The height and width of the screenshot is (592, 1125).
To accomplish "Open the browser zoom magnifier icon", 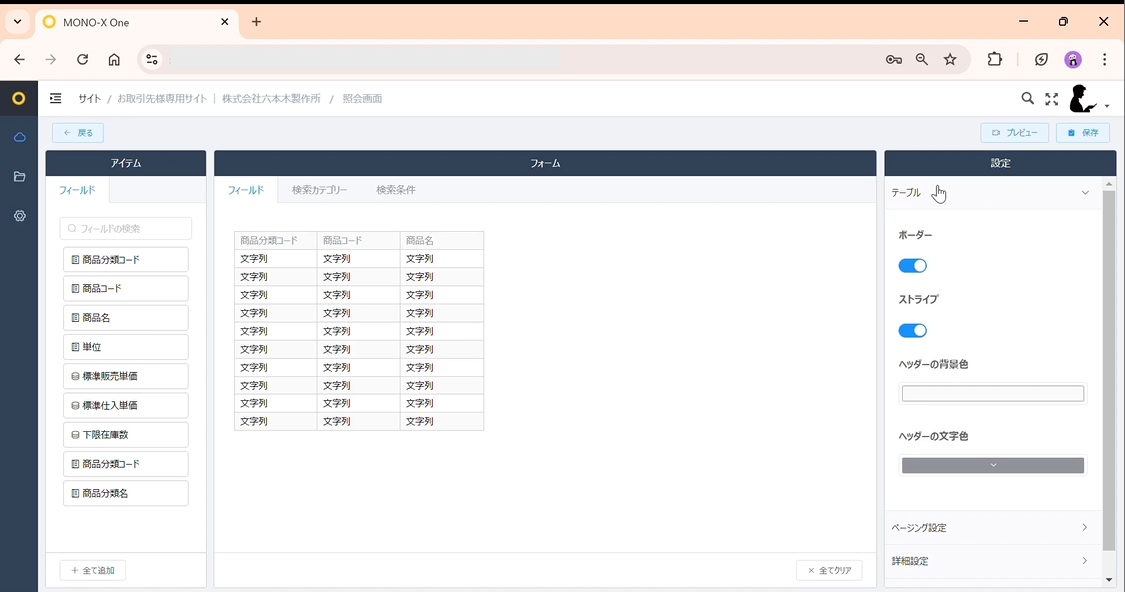I will coord(922,60).
